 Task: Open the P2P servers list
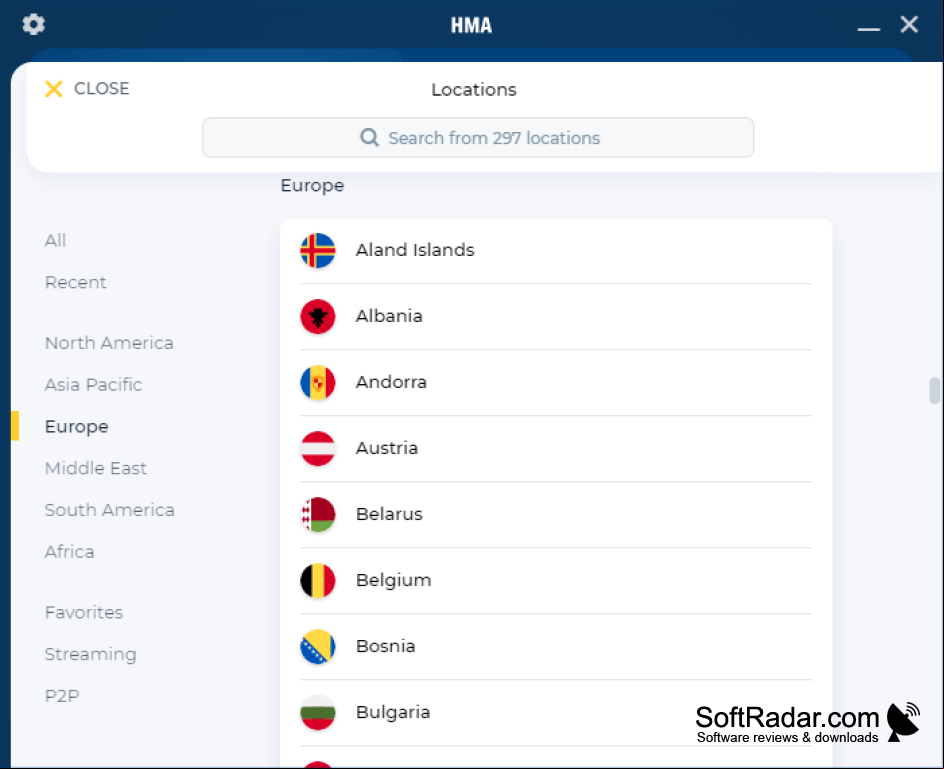coord(62,696)
